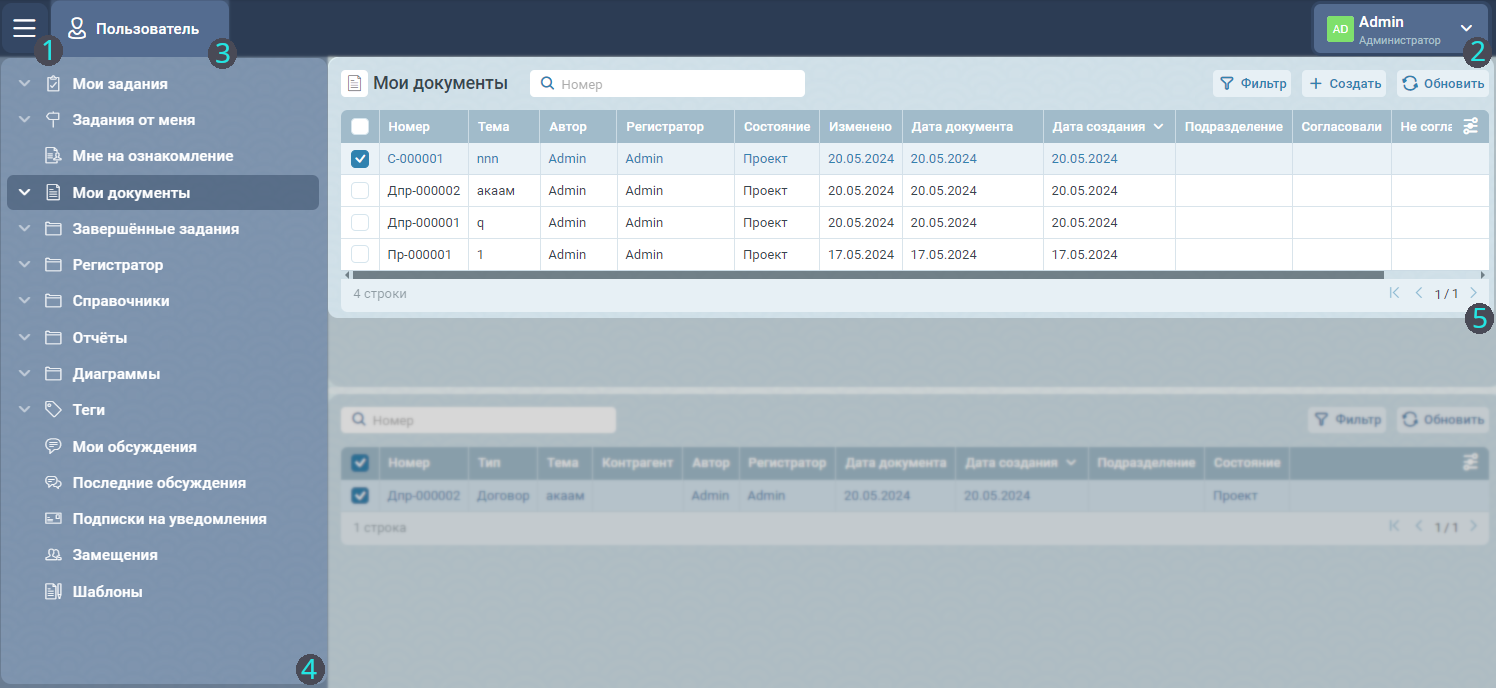Open the Фильтр button above the upper table

tap(1252, 84)
